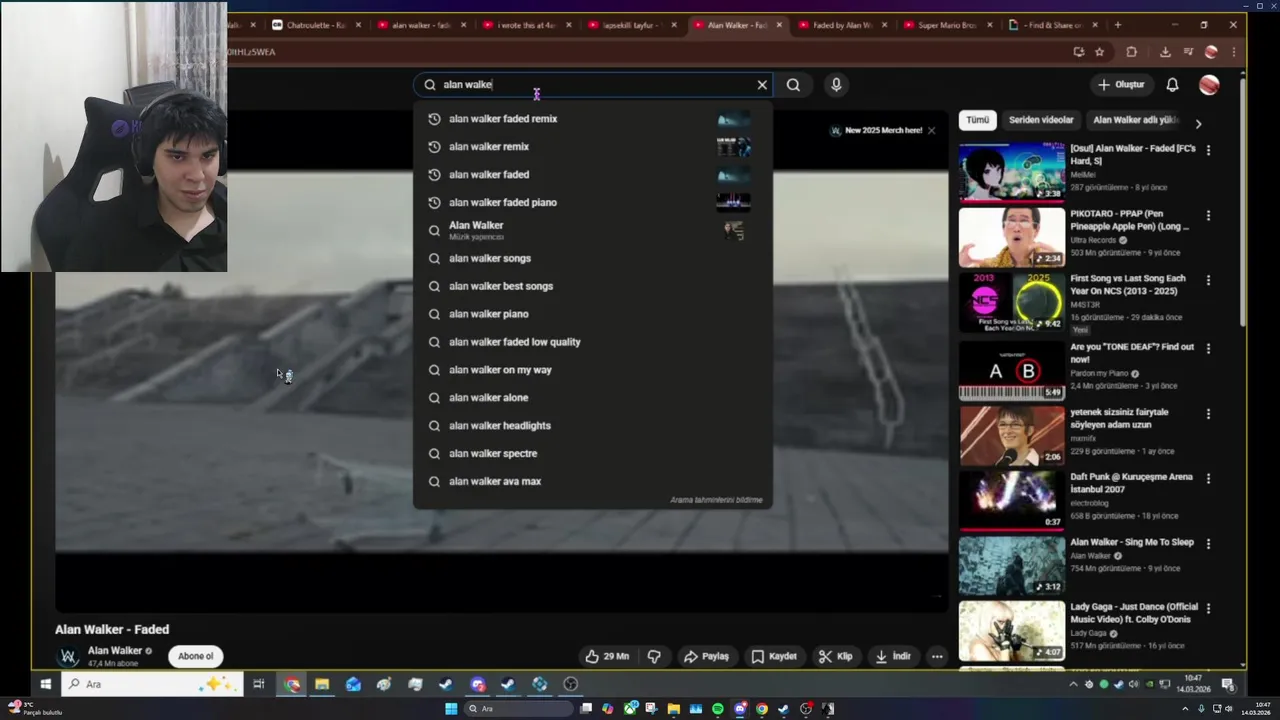1280x720 pixels.
Task: Select the Seriden videolar filter chip
Action: (x=1041, y=120)
